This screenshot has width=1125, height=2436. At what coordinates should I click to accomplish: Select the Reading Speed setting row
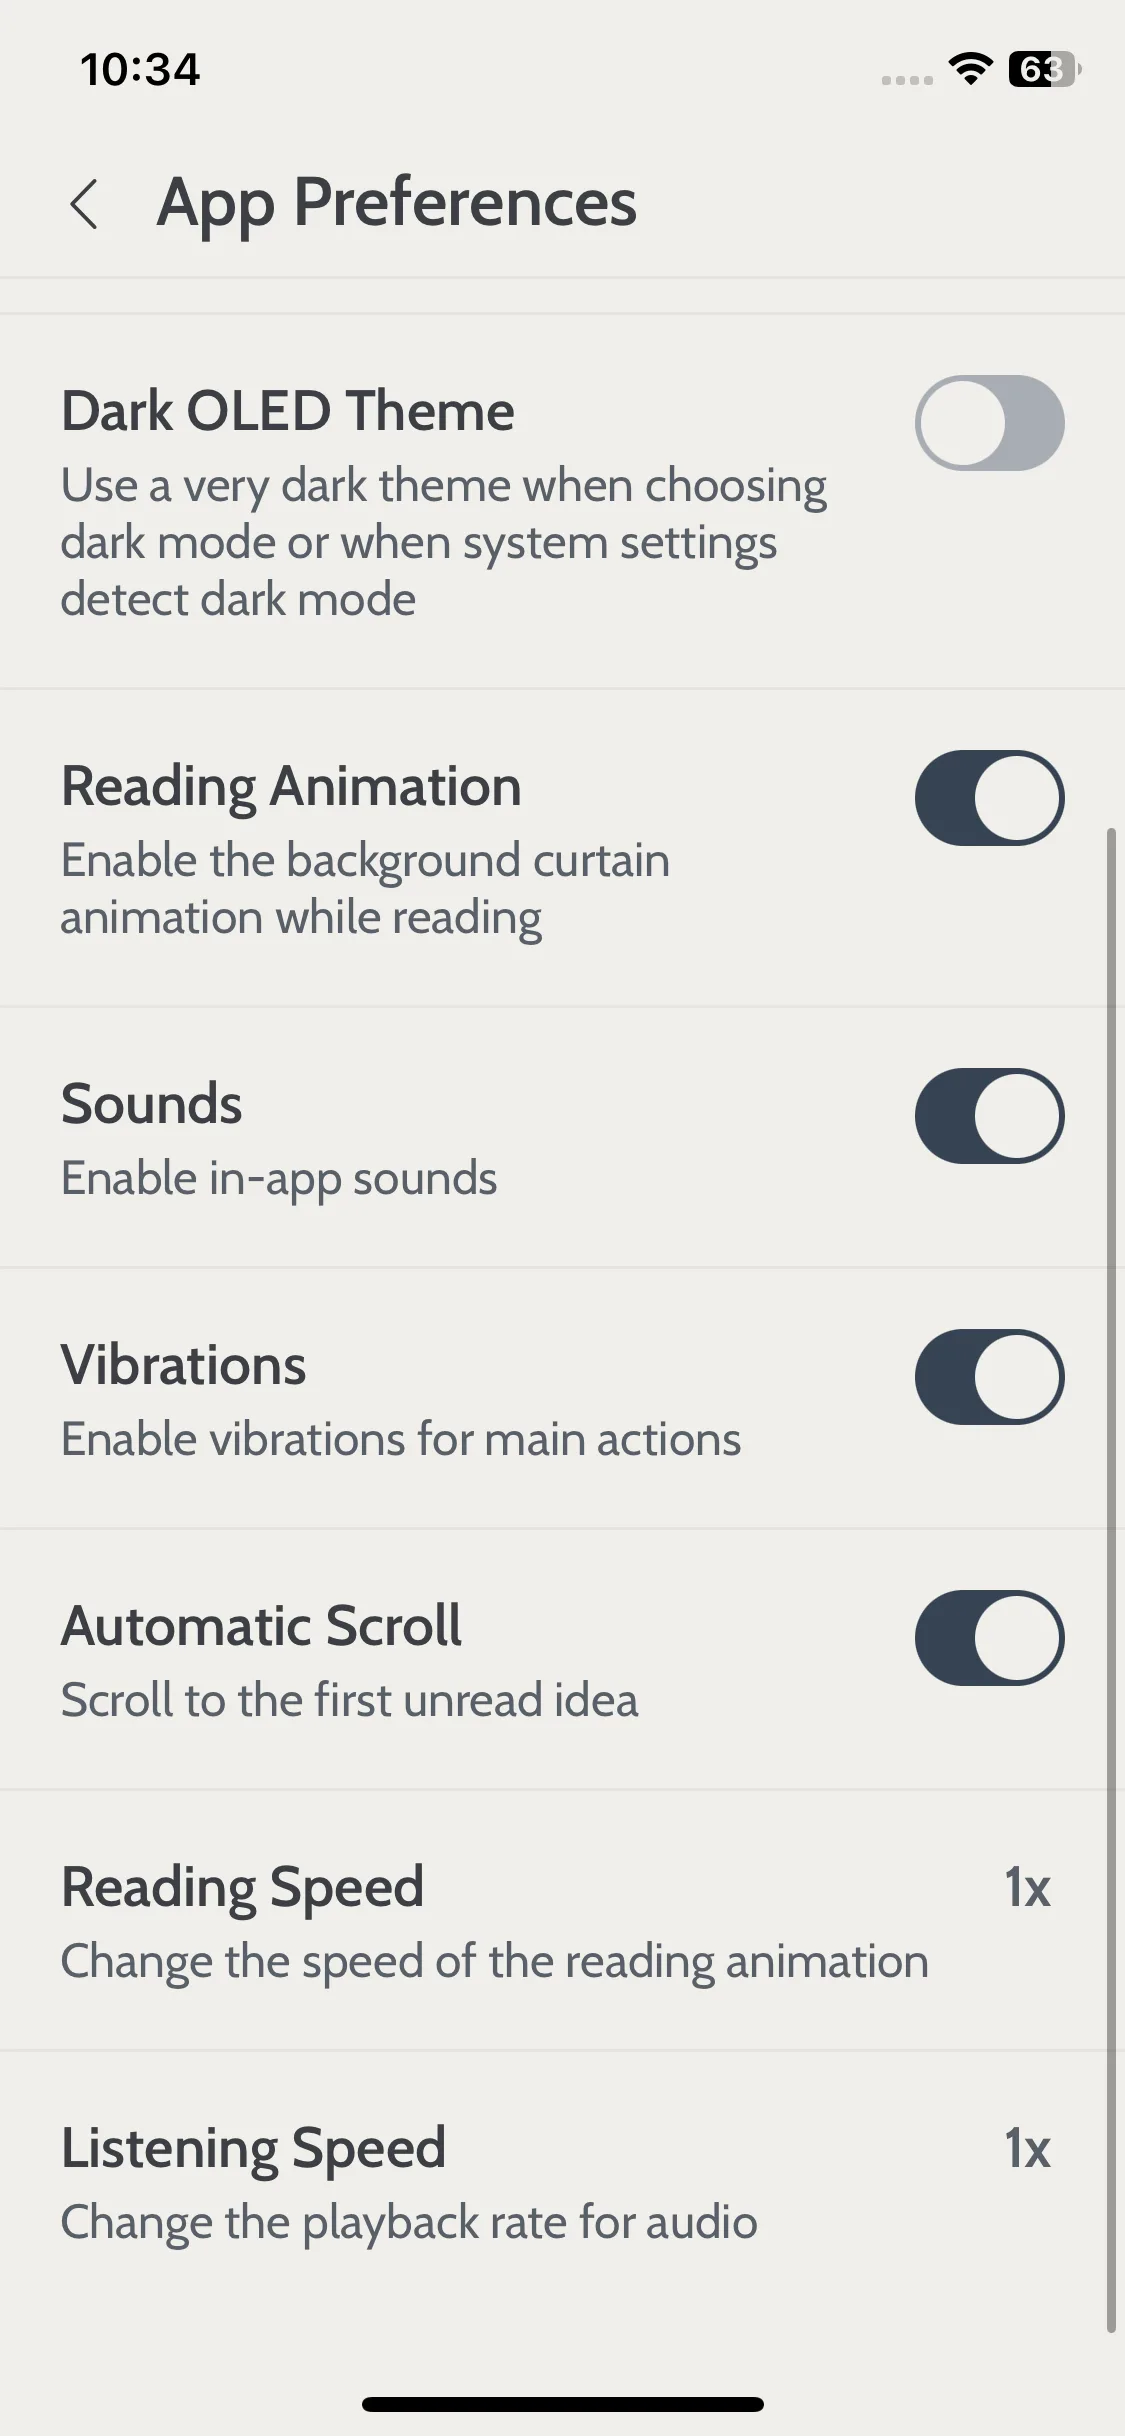(x=556, y=1921)
